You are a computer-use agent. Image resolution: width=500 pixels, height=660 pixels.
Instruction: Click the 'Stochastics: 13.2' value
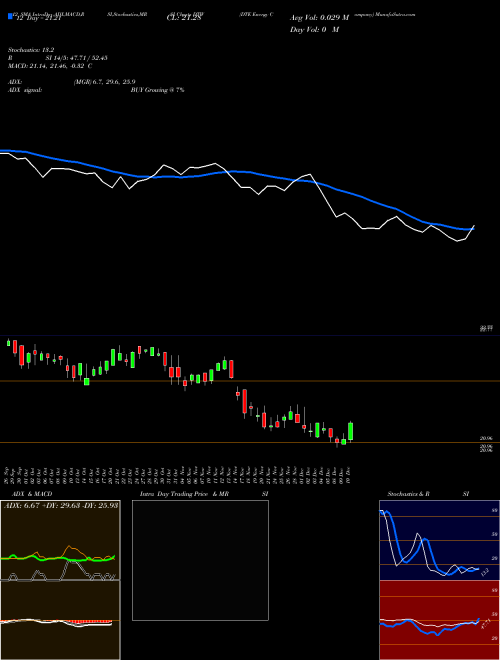coord(31,50)
